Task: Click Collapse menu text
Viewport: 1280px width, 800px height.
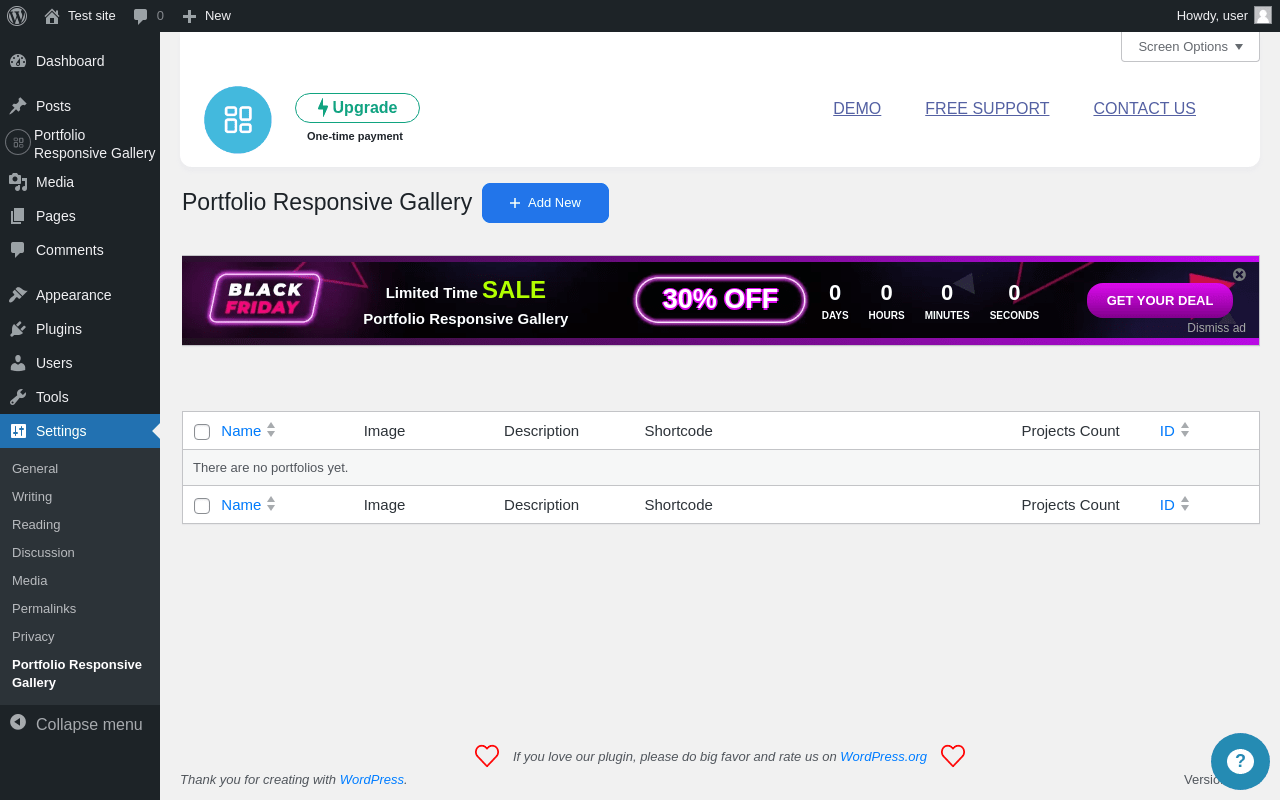Action: pos(89,724)
